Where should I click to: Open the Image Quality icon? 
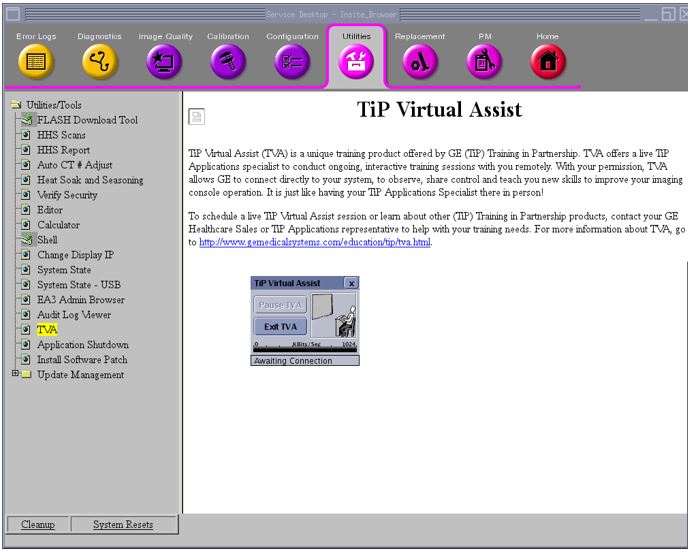coord(163,62)
